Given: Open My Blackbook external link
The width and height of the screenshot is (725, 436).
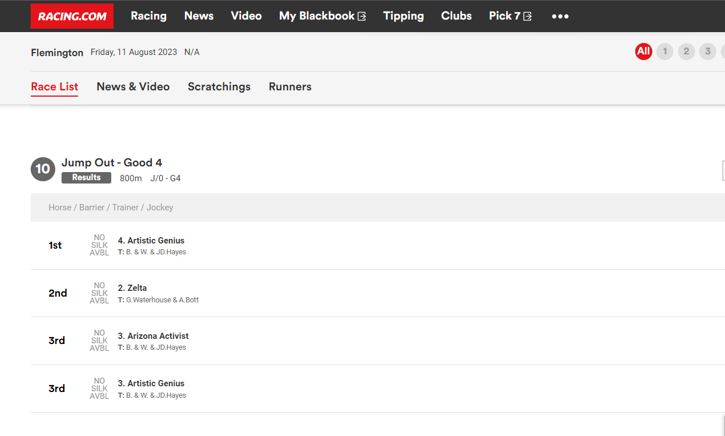Looking at the screenshot, I should pos(322,16).
